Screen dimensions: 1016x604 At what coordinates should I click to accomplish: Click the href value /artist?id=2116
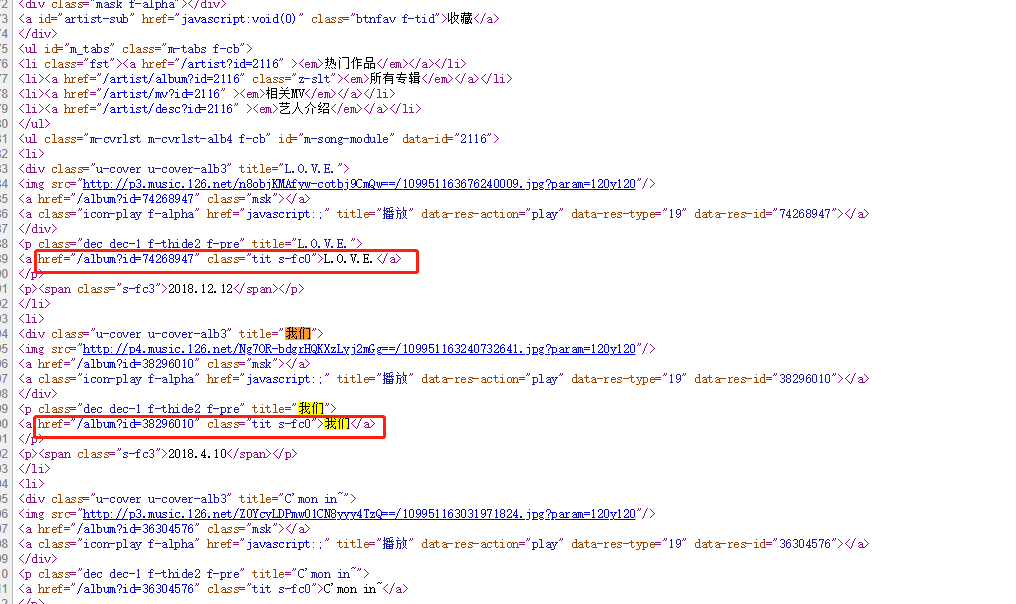pyautogui.click(x=231, y=64)
